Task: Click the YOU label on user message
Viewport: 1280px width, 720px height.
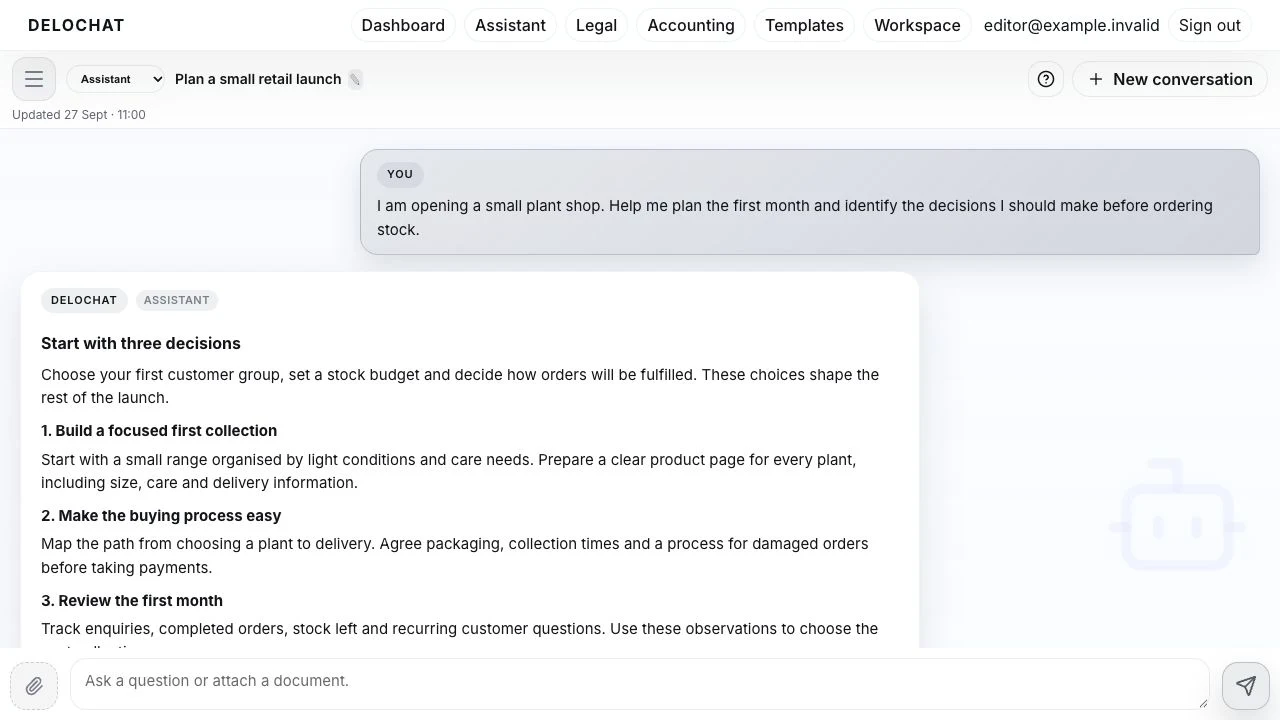Action: coord(400,174)
